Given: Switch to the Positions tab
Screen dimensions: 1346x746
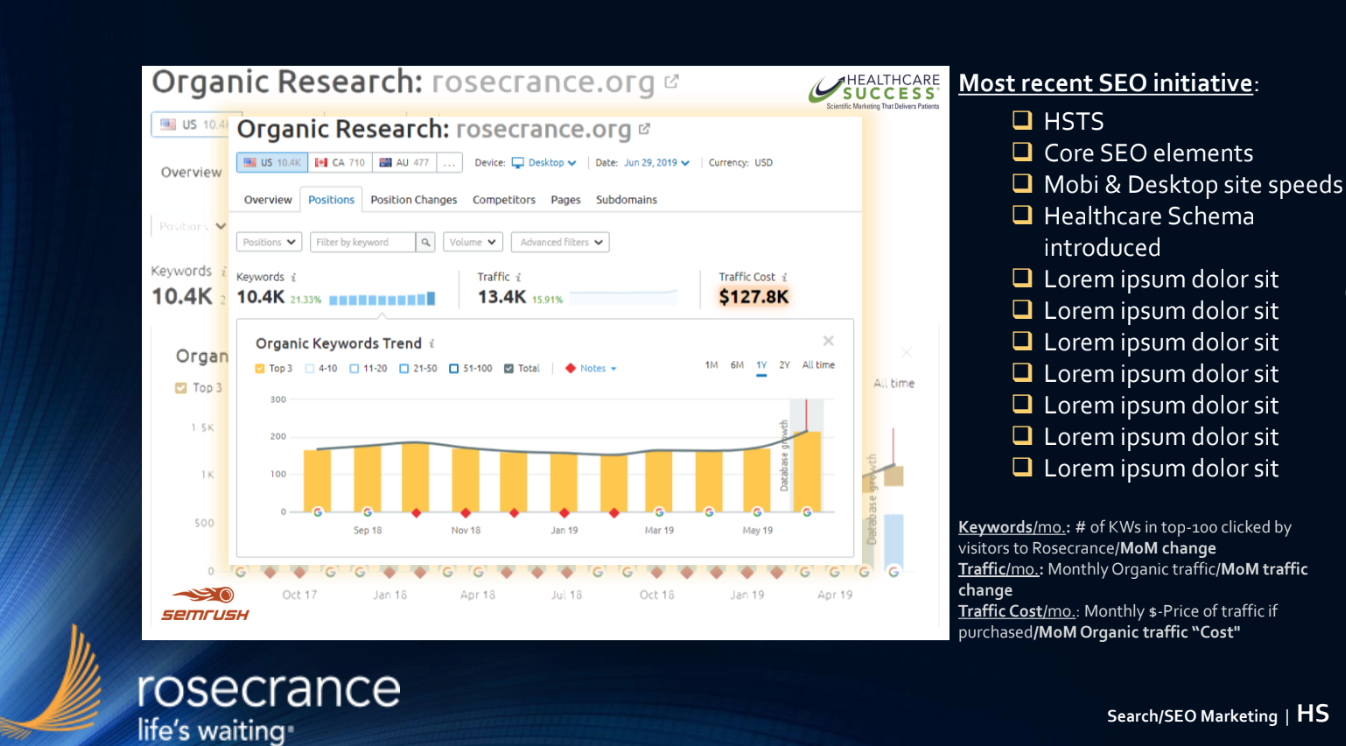Looking at the screenshot, I should (331, 200).
